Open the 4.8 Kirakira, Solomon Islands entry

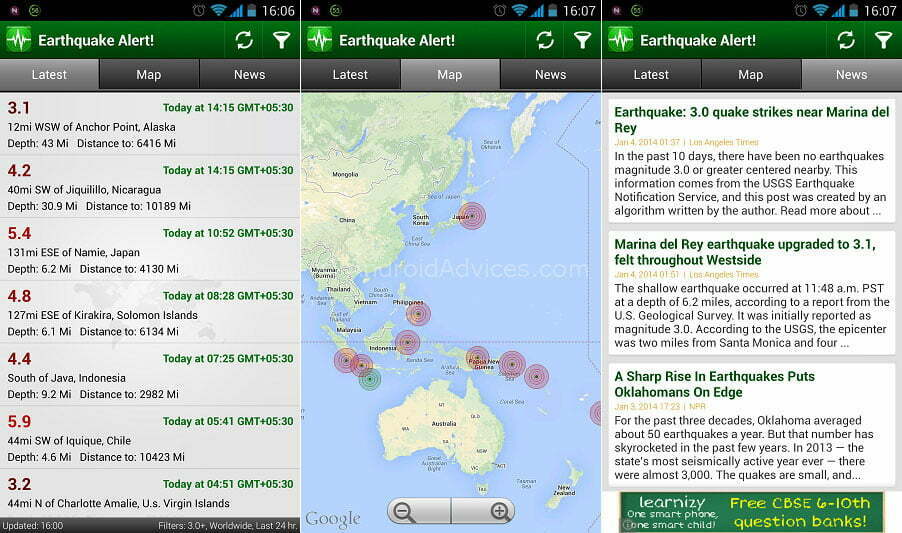(150, 312)
